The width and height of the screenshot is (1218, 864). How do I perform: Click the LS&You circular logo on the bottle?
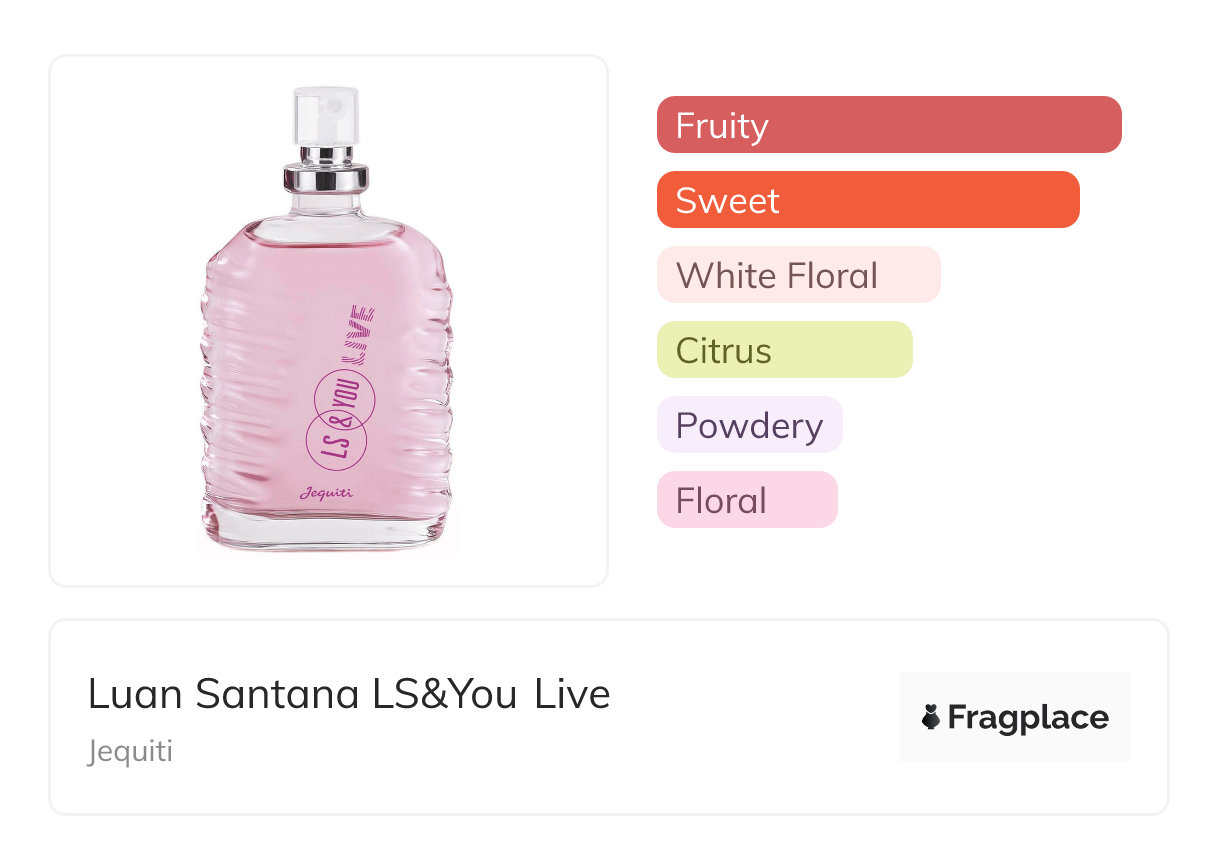pyautogui.click(x=342, y=422)
